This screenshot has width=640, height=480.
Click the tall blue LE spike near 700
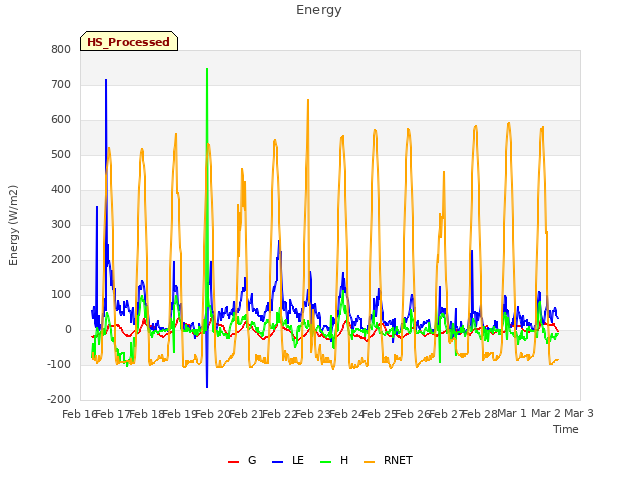click(x=106, y=80)
